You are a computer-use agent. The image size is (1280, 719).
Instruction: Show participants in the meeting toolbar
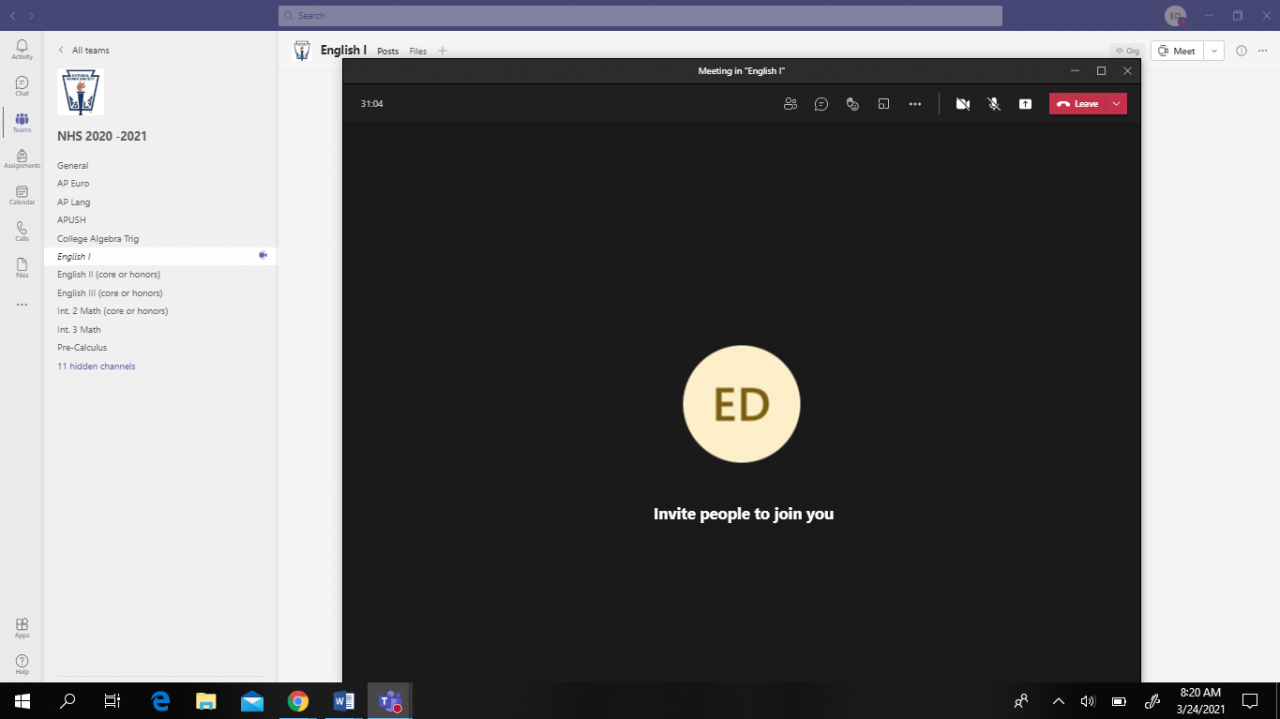pyautogui.click(x=790, y=104)
